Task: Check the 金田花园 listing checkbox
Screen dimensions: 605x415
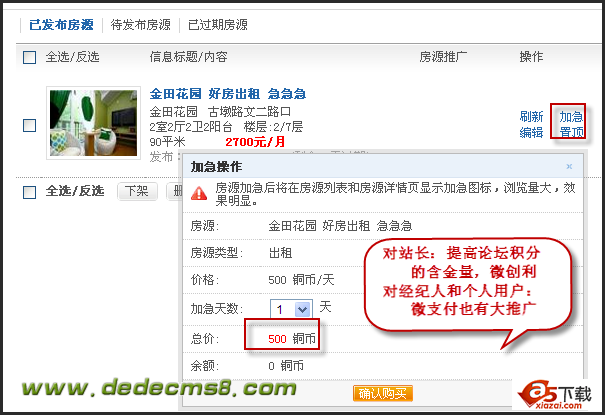Action: pyautogui.click(x=30, y=125)
